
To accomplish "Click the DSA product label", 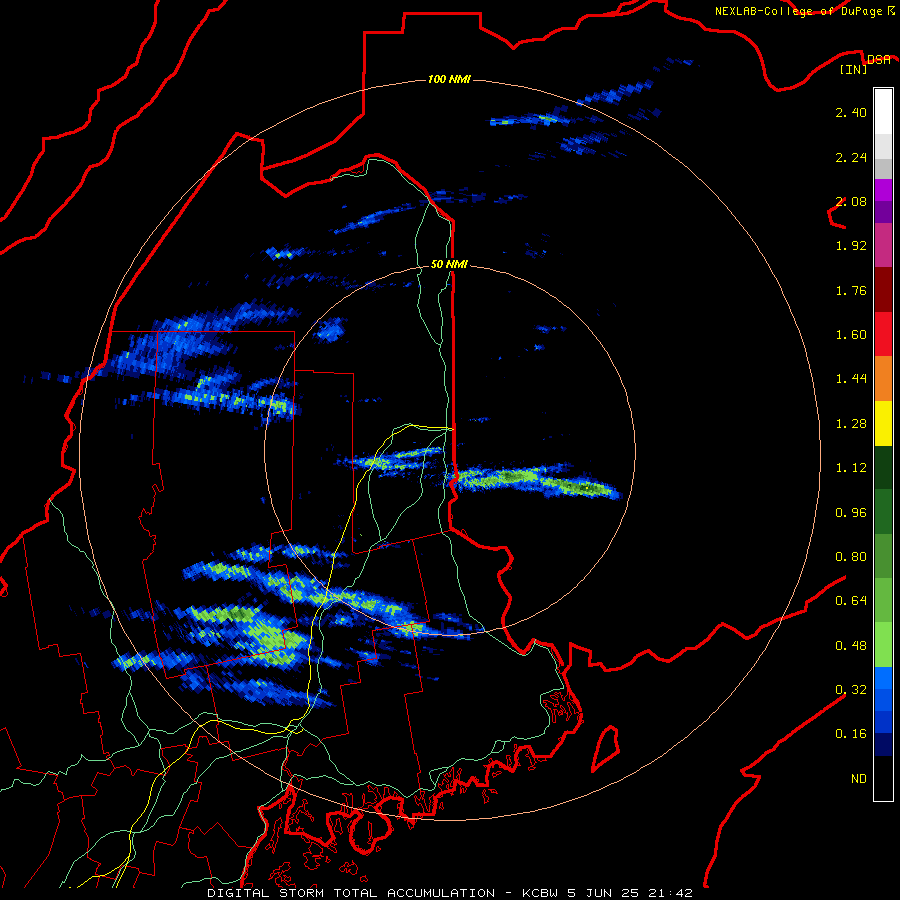I will click(x=878, y=59).
